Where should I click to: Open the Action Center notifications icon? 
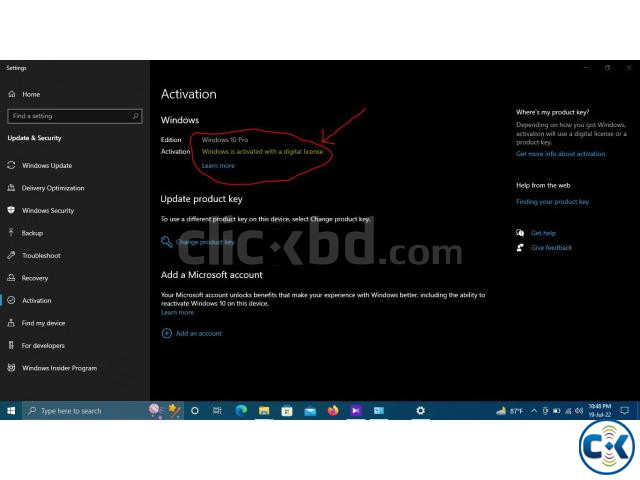point(624,411)
